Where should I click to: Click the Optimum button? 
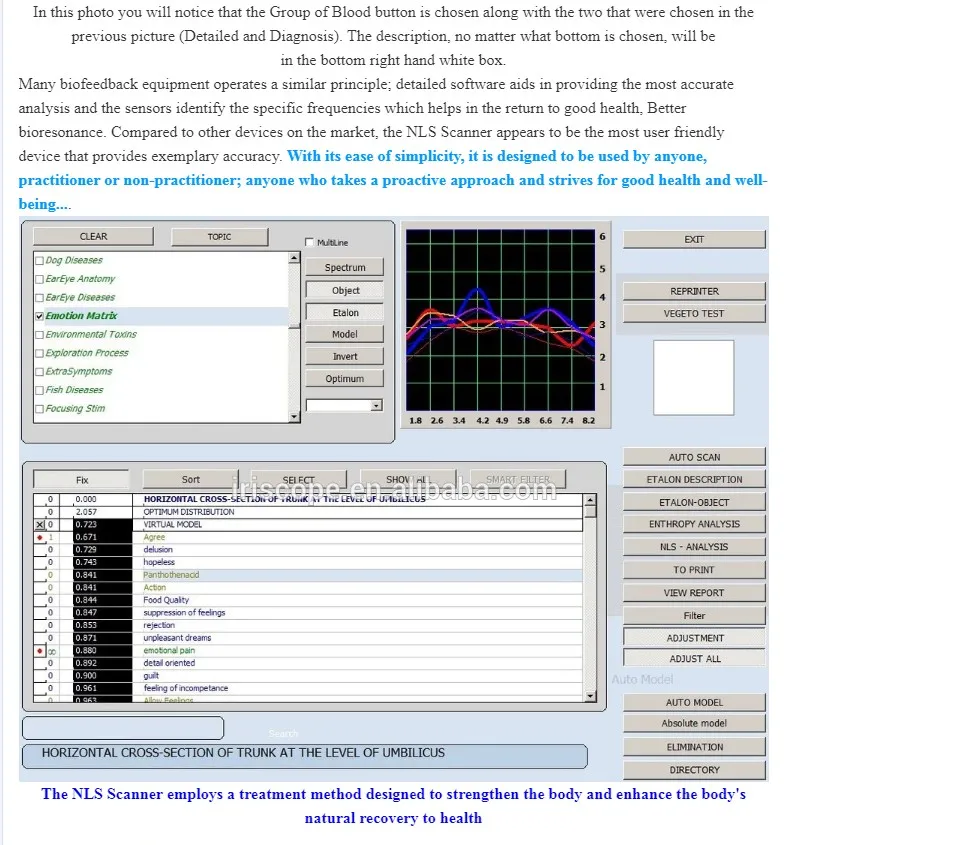[x=345, y=379]
